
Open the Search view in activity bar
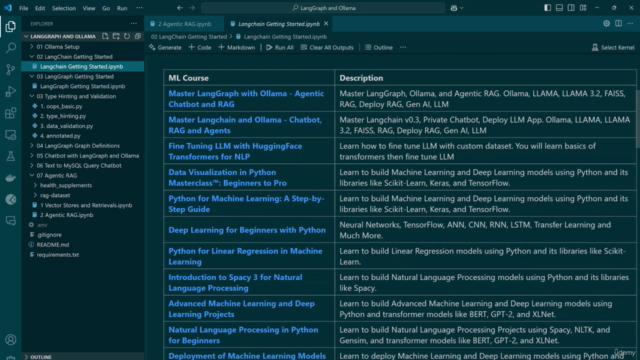pyautogui.click(x=11, y=48)
